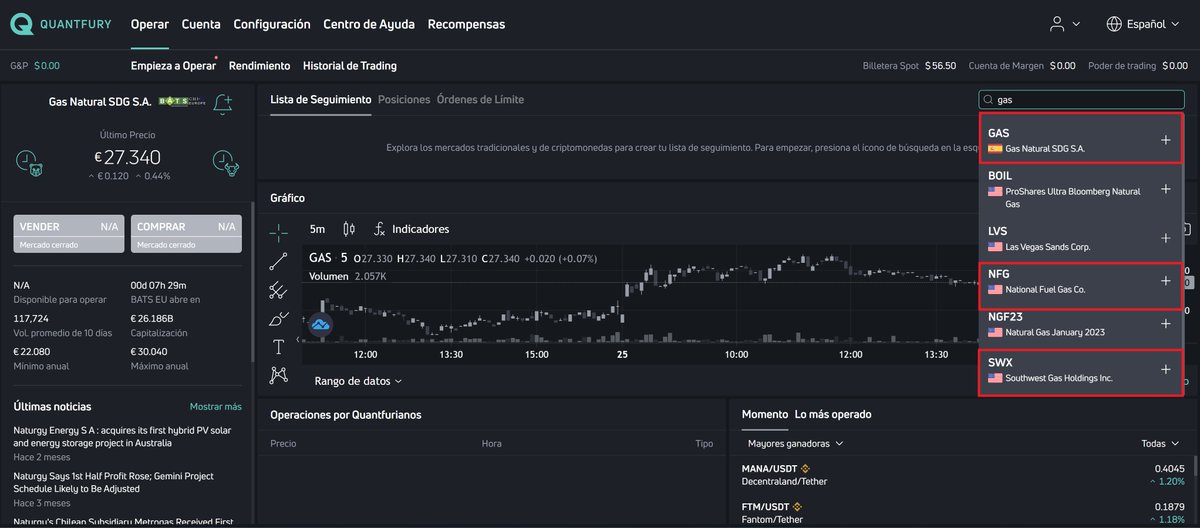The height and width of the screenshot is (528, 1200).
Task: Click the Billetera Spot $56.50 balance
Action: click(x=909, y=66)
